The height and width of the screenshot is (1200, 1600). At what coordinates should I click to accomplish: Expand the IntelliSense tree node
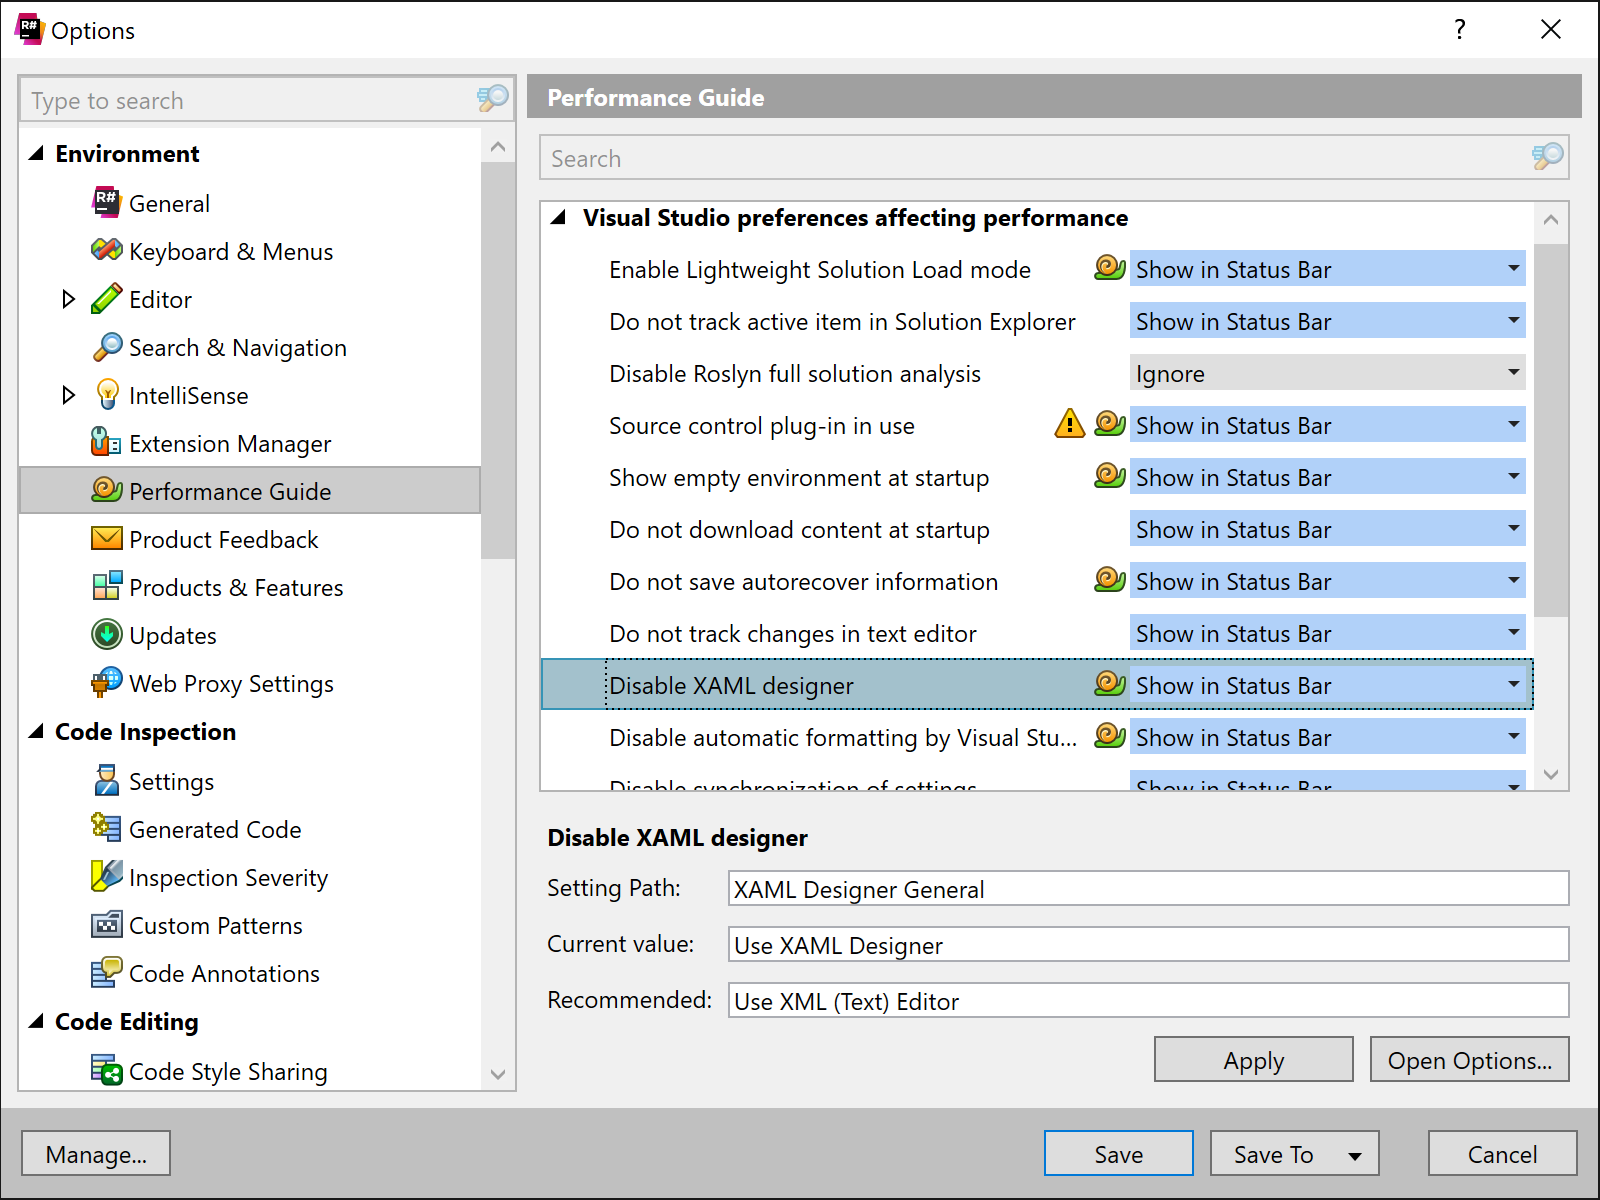[x=68, y=395]
